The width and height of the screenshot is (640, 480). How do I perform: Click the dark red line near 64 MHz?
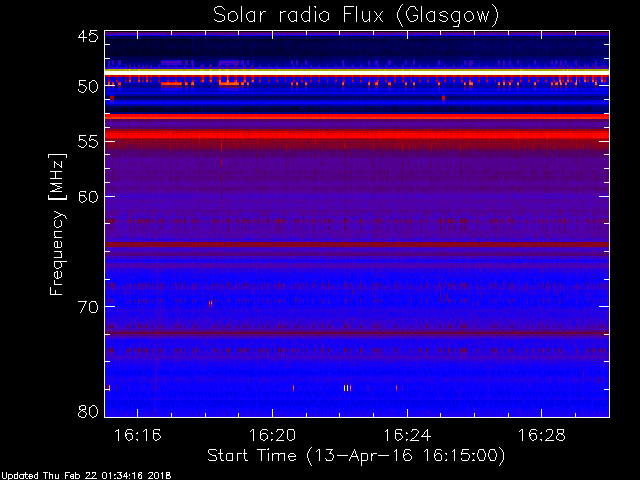(x=357, y=244)
